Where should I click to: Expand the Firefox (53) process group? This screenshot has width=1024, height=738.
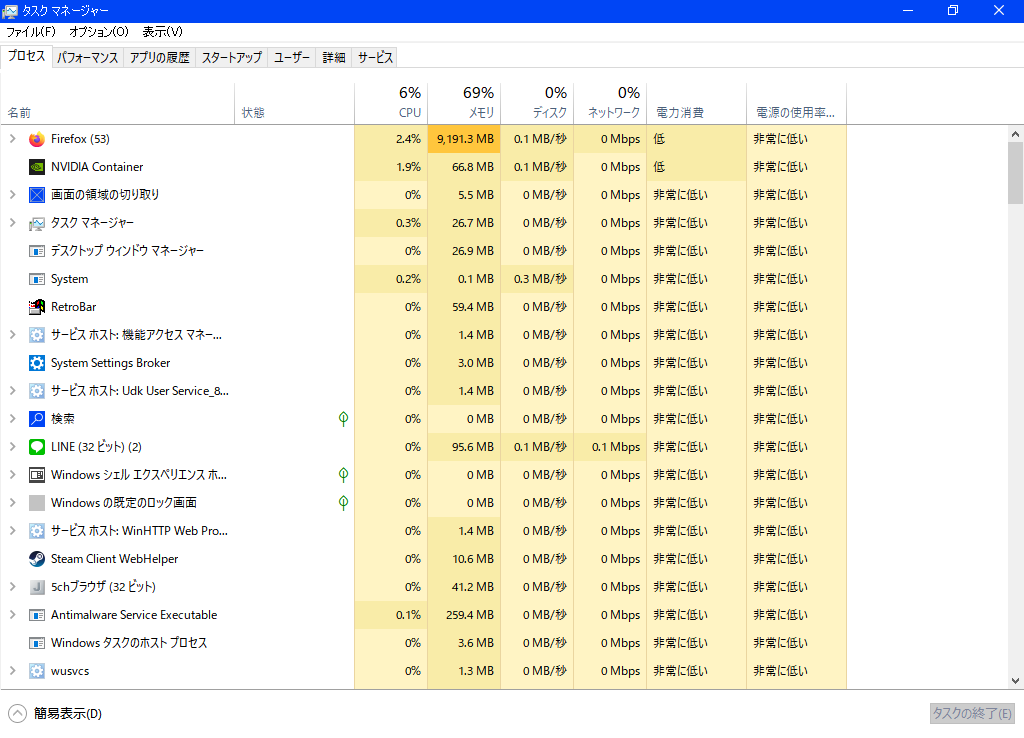tap(12, 139)
